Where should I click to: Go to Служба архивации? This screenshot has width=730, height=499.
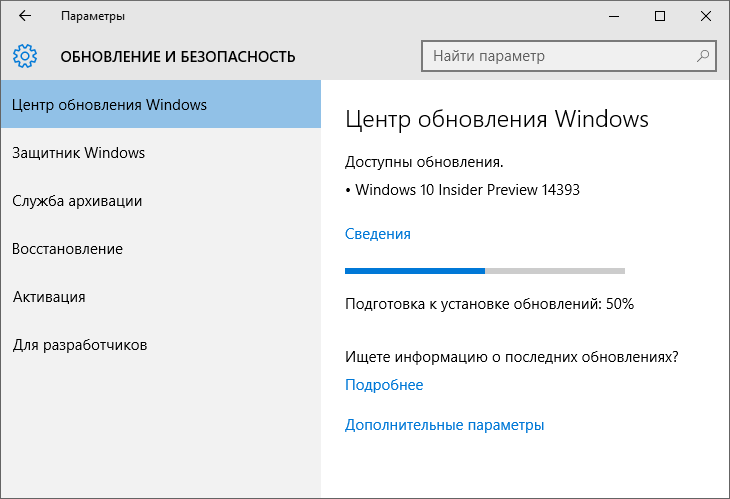click(x=77, y=201)
